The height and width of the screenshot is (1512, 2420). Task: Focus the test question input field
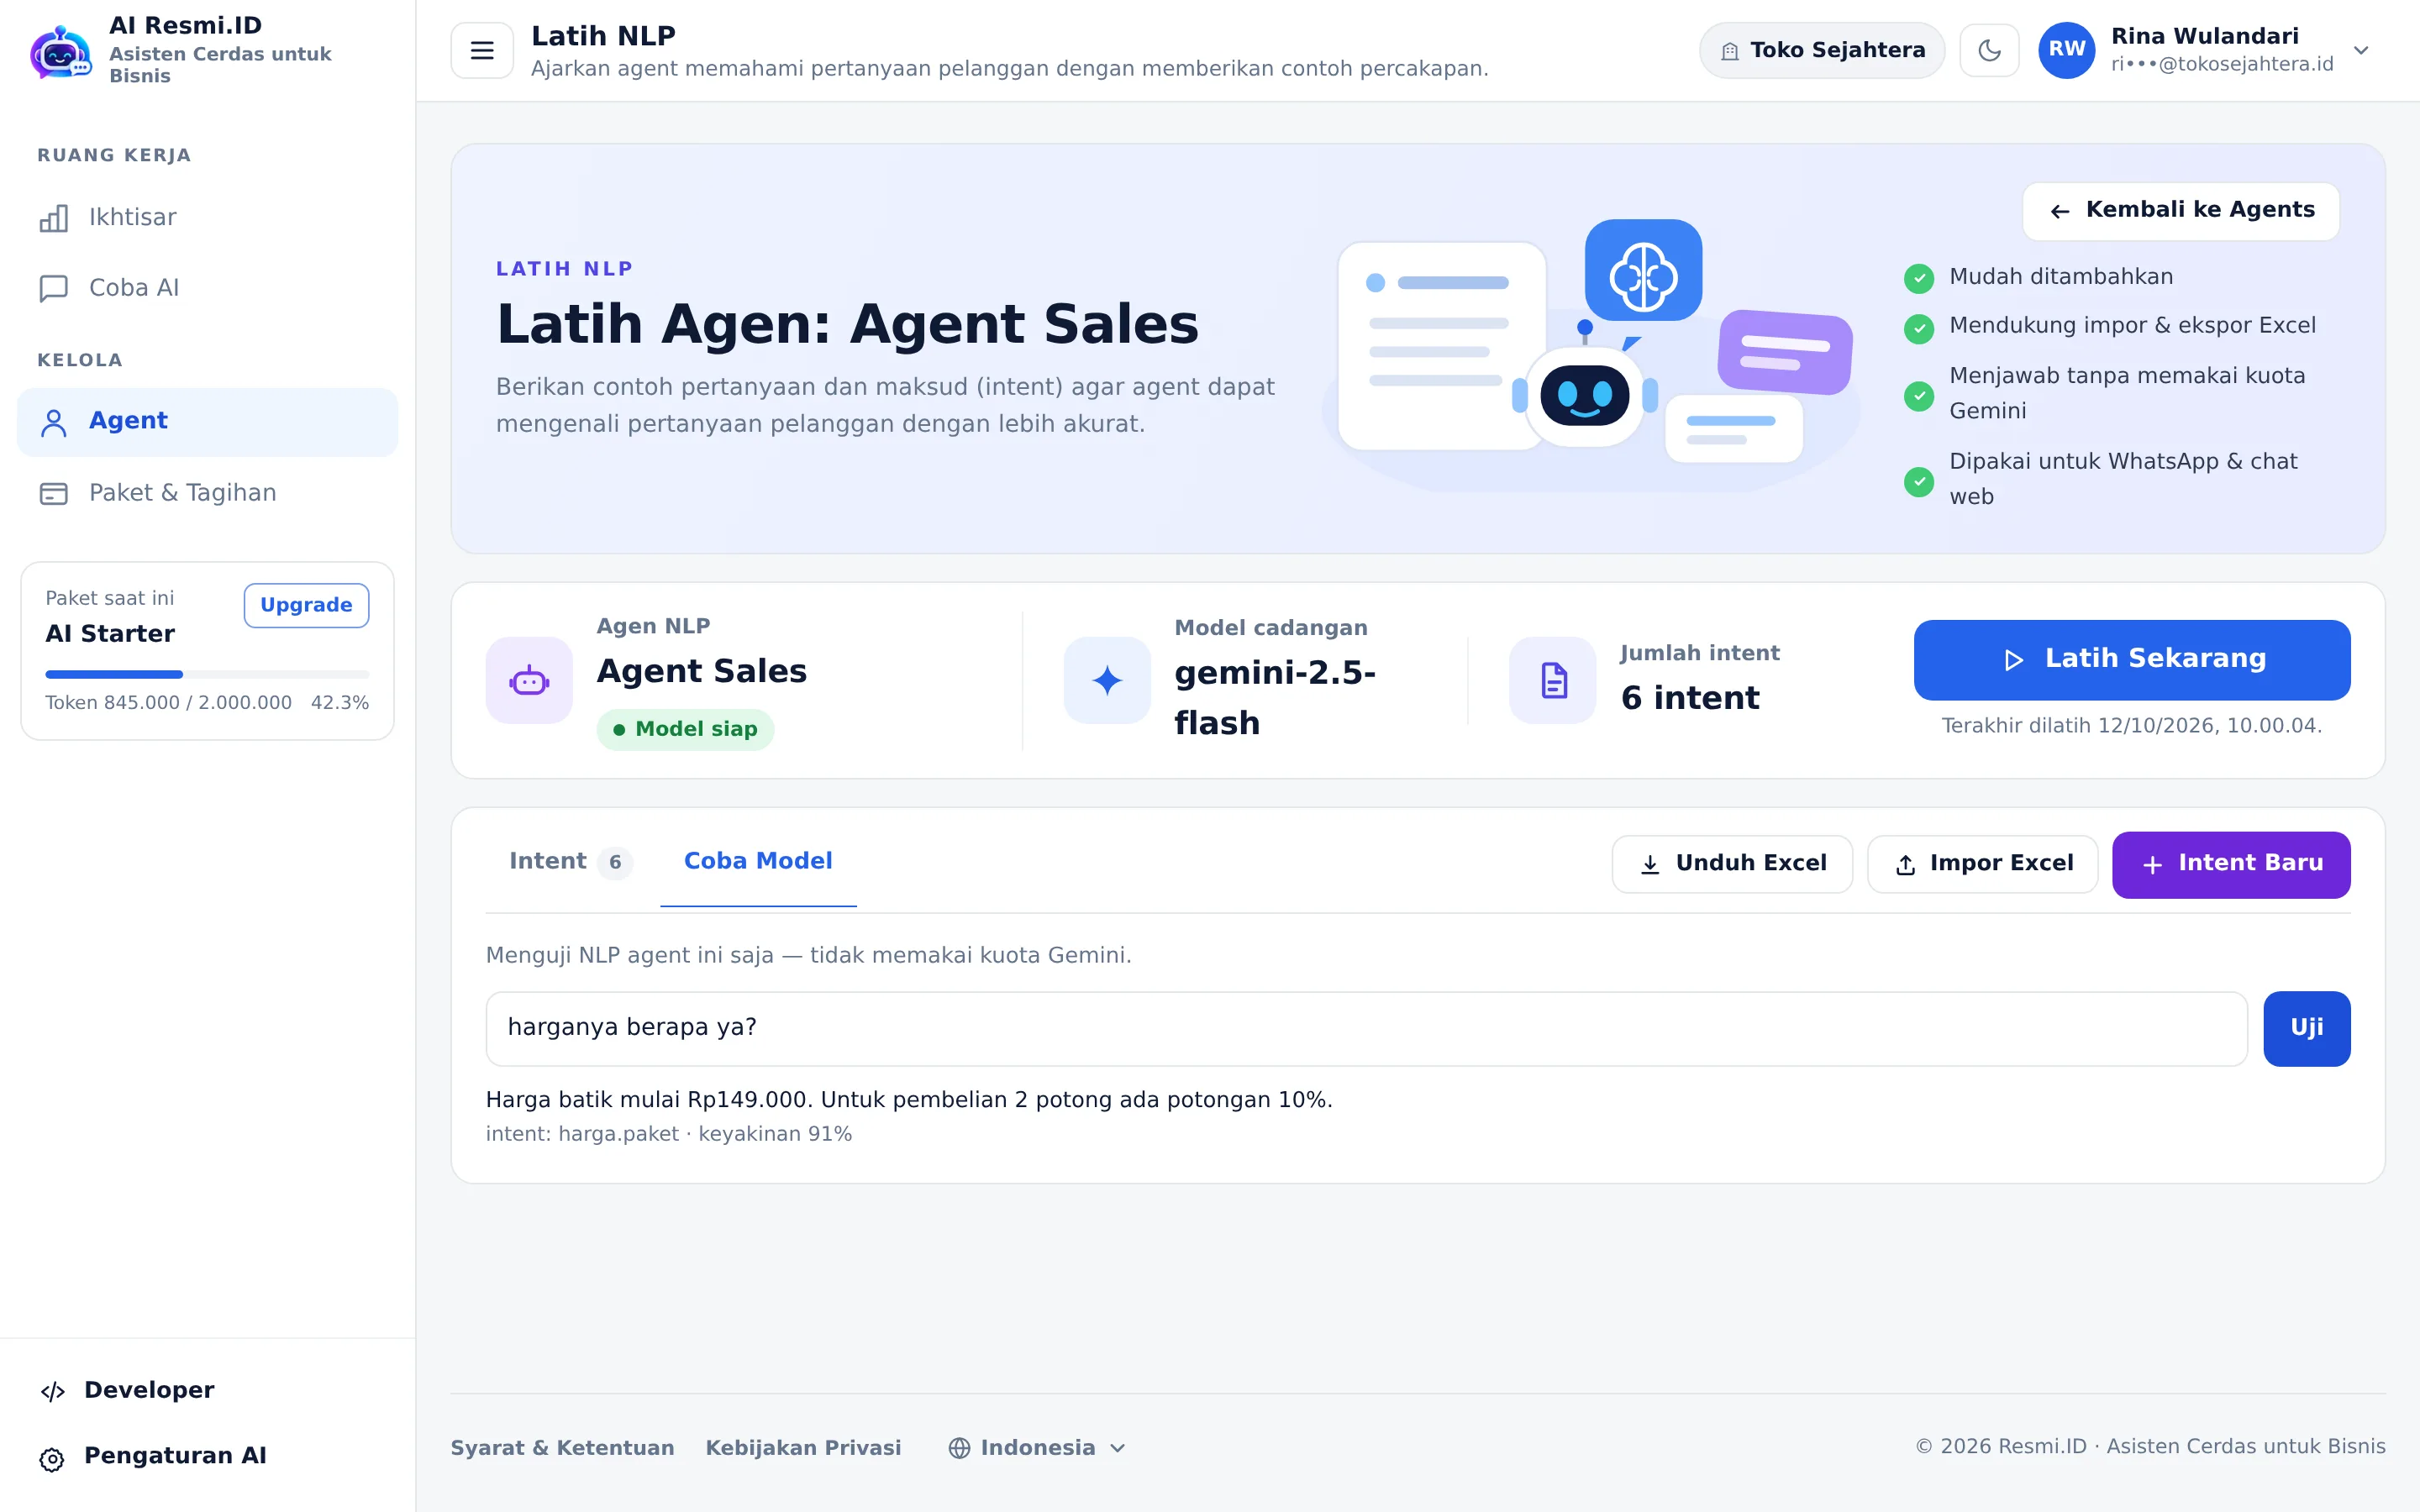coord(1366,1028)
